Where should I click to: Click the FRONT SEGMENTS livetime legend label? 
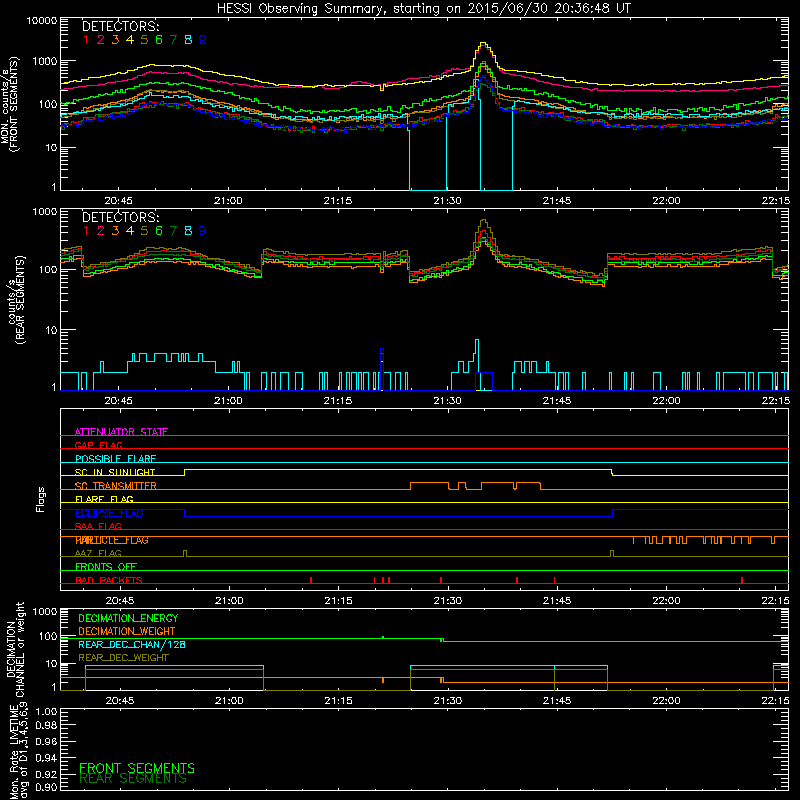(137, 768)
